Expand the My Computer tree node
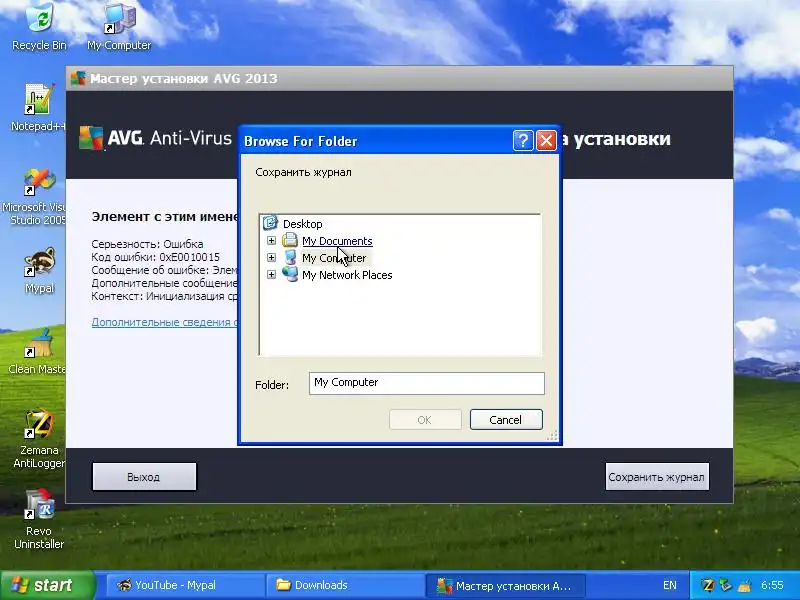This screenshot has height=600, width=800. point(271,258)
